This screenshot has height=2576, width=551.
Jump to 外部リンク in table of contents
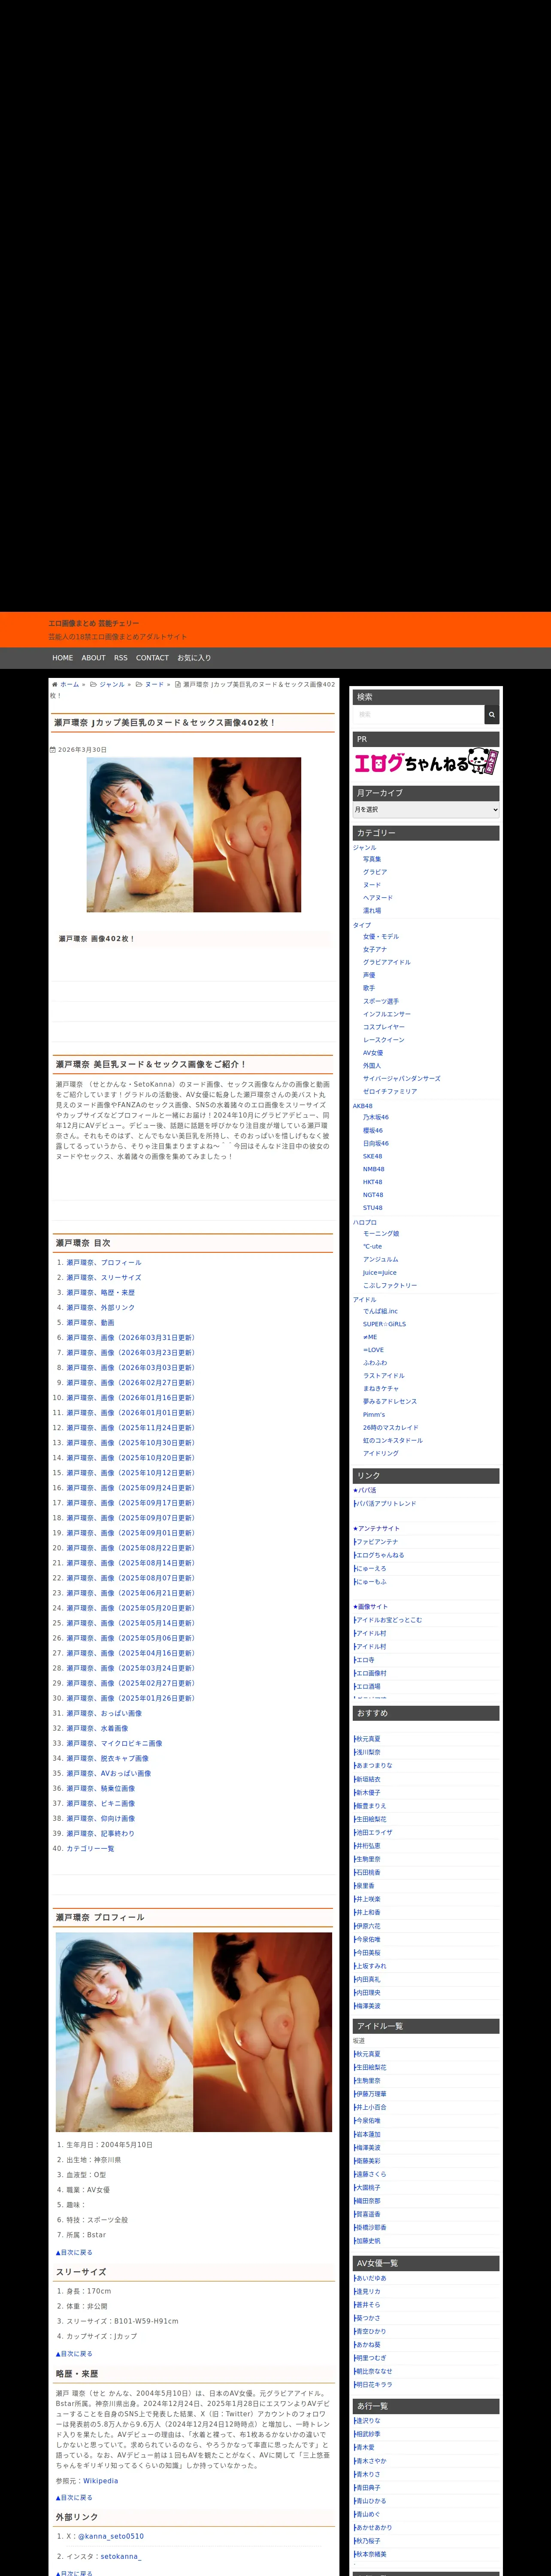(x=101, y=1308)
